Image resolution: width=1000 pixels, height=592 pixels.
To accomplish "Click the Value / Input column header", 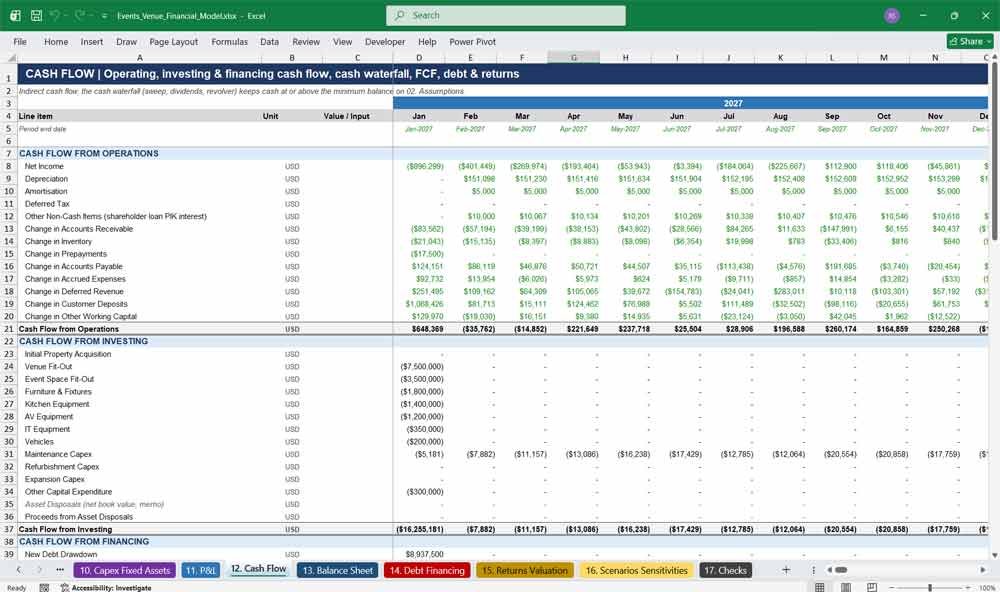I will click(x=346, y=116).
